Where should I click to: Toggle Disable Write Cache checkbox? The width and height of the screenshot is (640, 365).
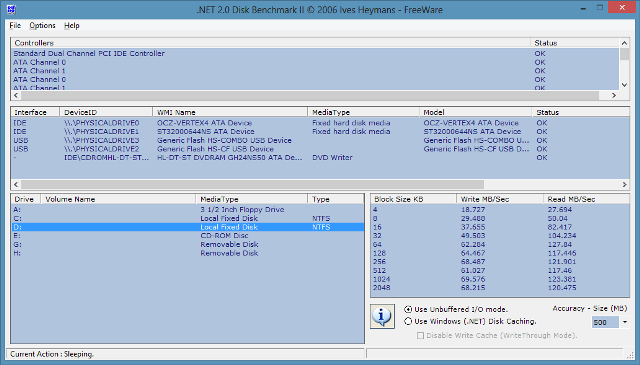point(420,335)
